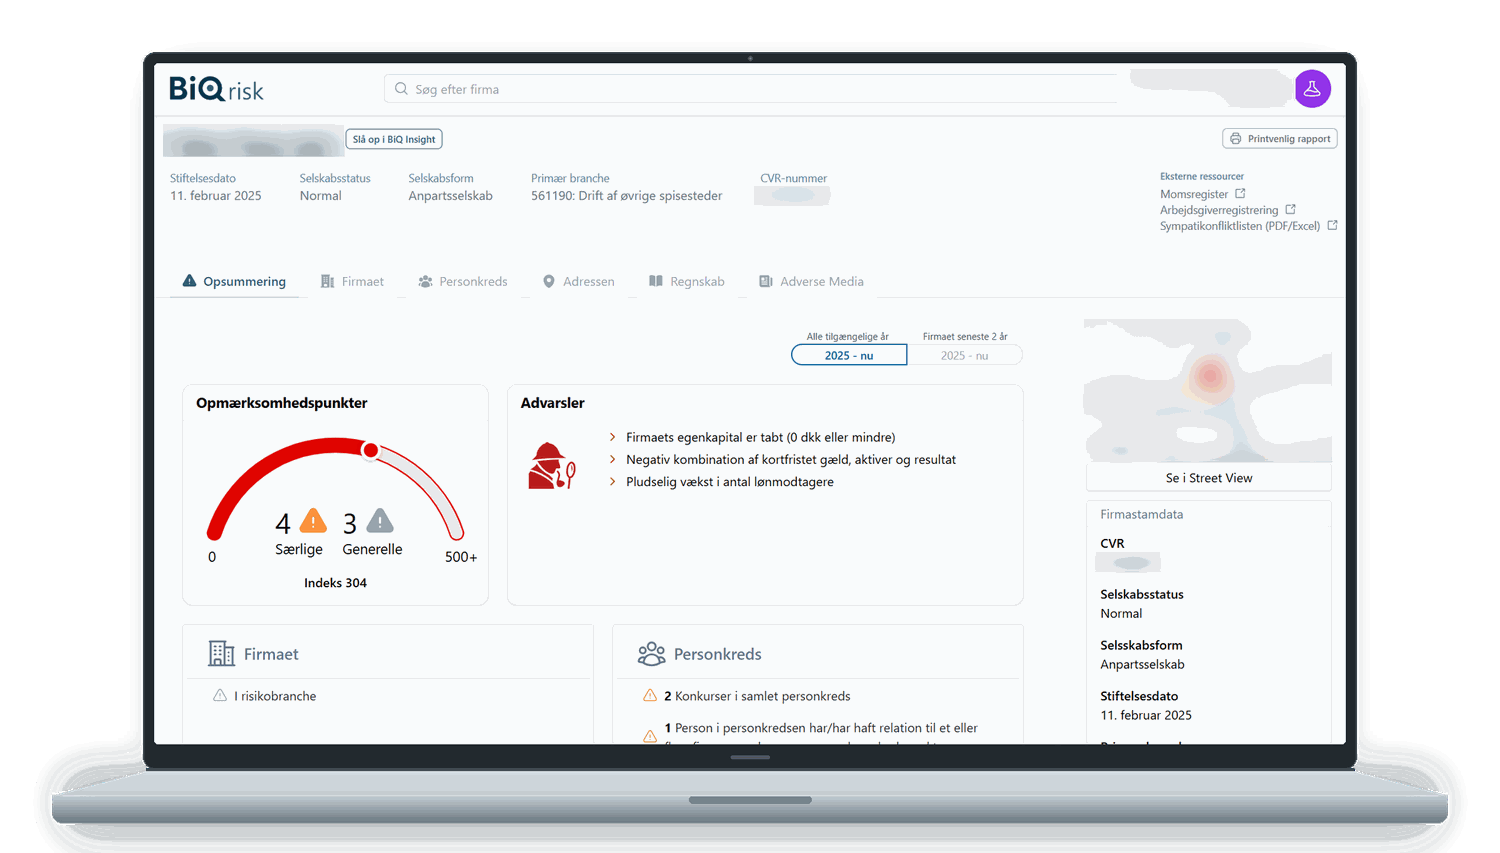Screen dimensions: 1500x853
Task: Click the external link icon beside Arbejdsgiverregistrering
Action: [1290, 210]
